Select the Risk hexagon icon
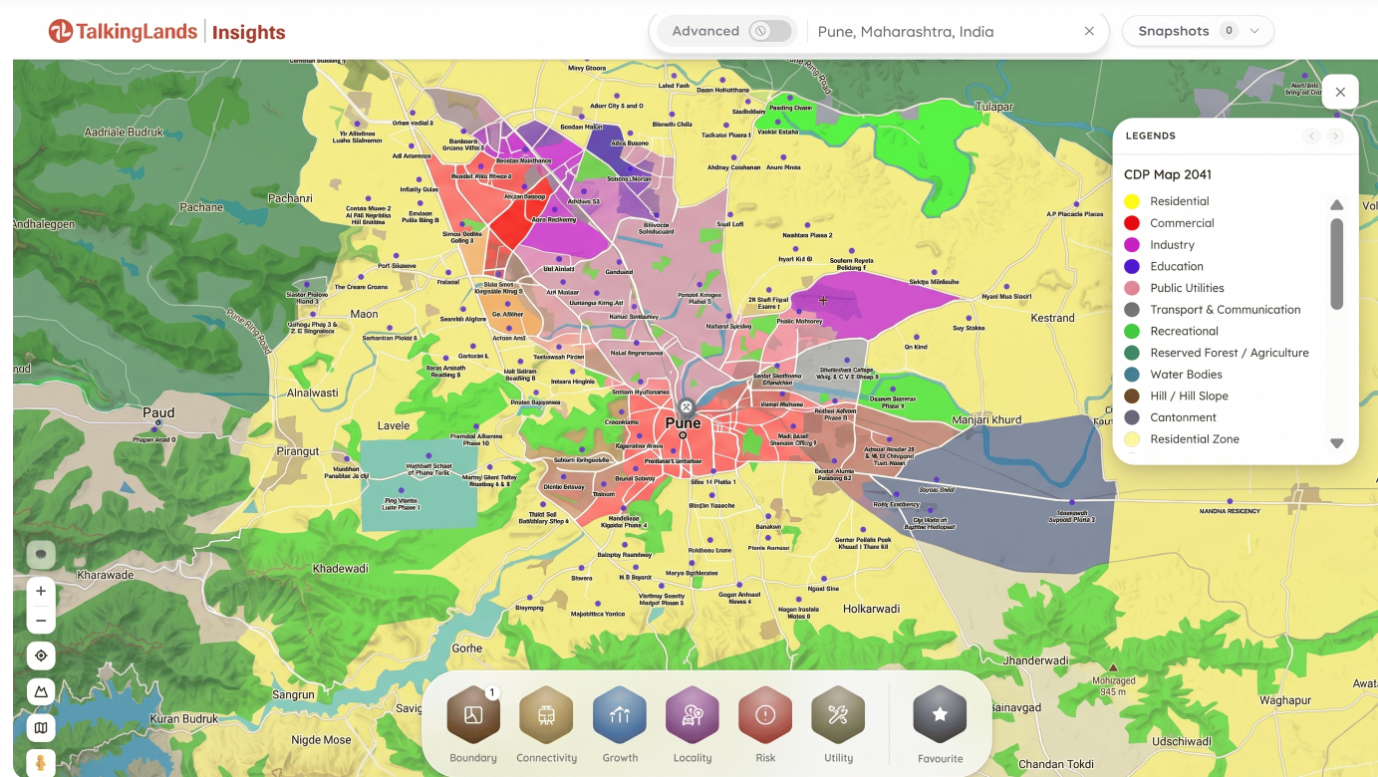The height and width of the screenshot is (777, 1378). coord(765,715)
